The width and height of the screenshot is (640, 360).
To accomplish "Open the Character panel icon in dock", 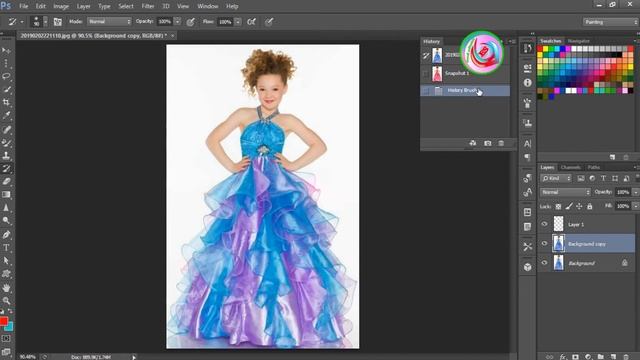I will [x=527, y=144].
